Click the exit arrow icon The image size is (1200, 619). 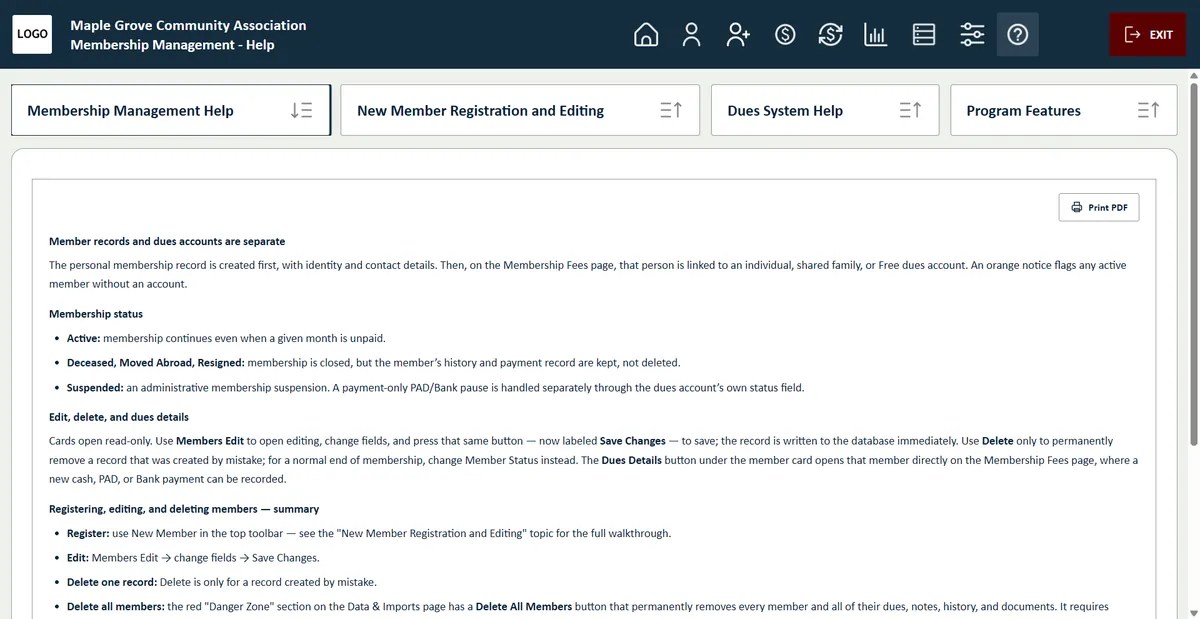pos(1133,35)
